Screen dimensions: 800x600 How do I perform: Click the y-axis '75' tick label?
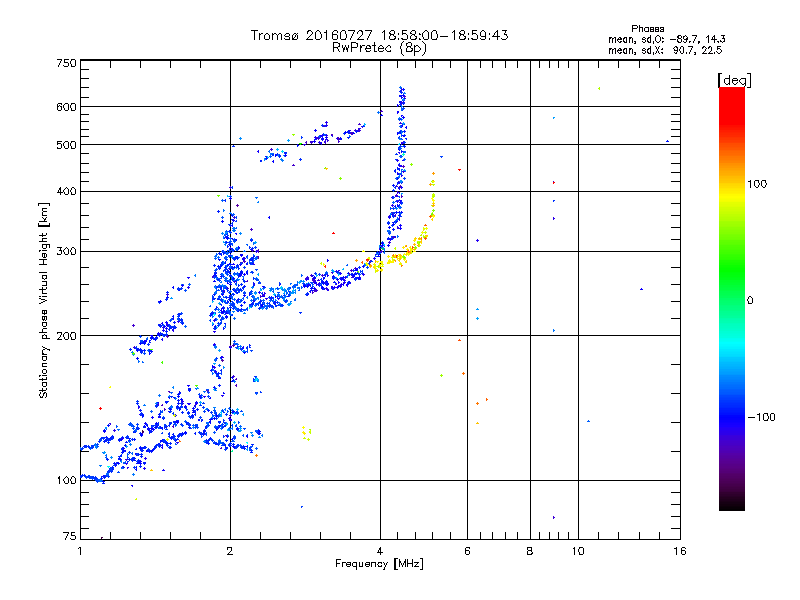tap(69, 536)
